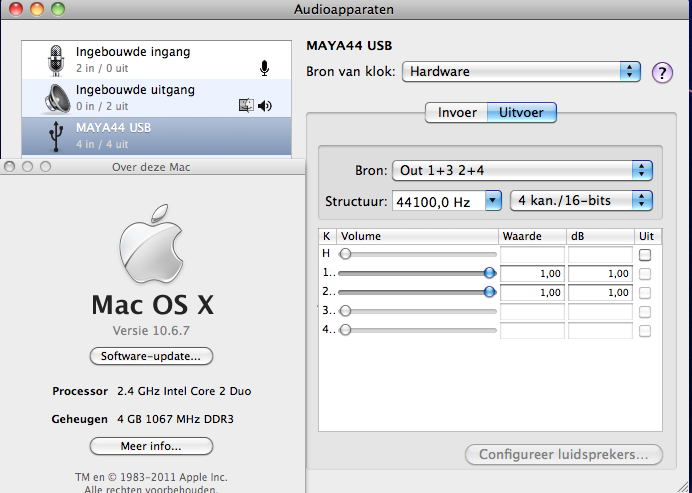Click the K column header
Viewport: 692px width, 493px height.
pyautogui.click(x=327, y=236)
